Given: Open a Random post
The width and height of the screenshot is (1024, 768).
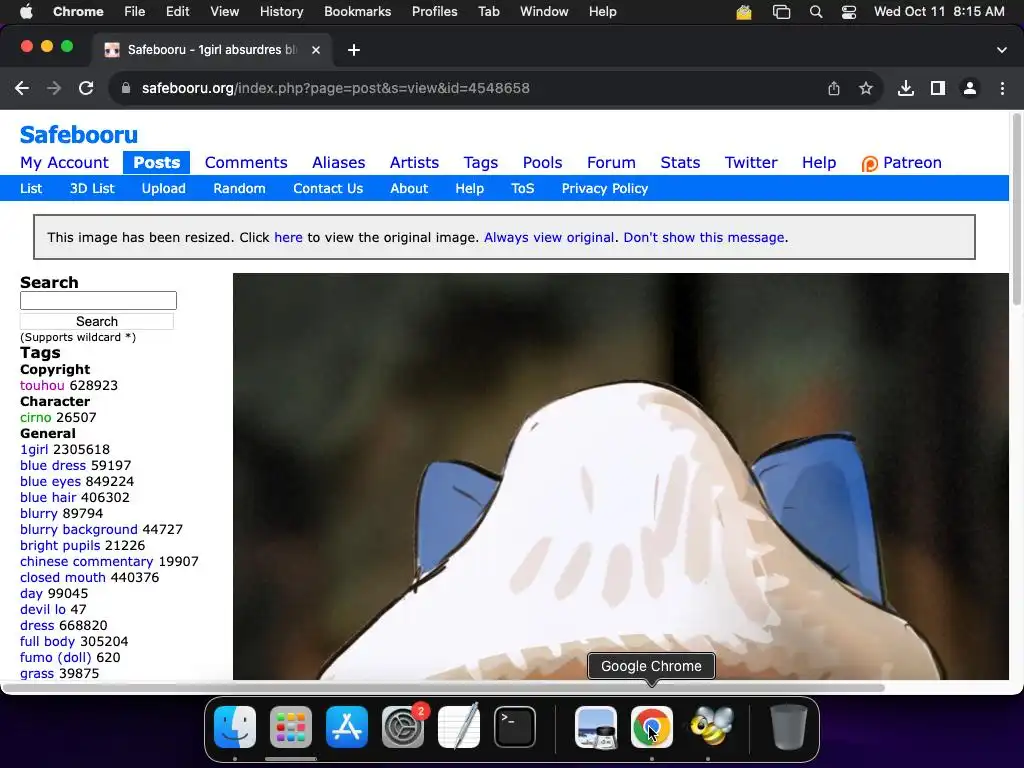Looking at the screenshot, I should click(x=239, y=189).
